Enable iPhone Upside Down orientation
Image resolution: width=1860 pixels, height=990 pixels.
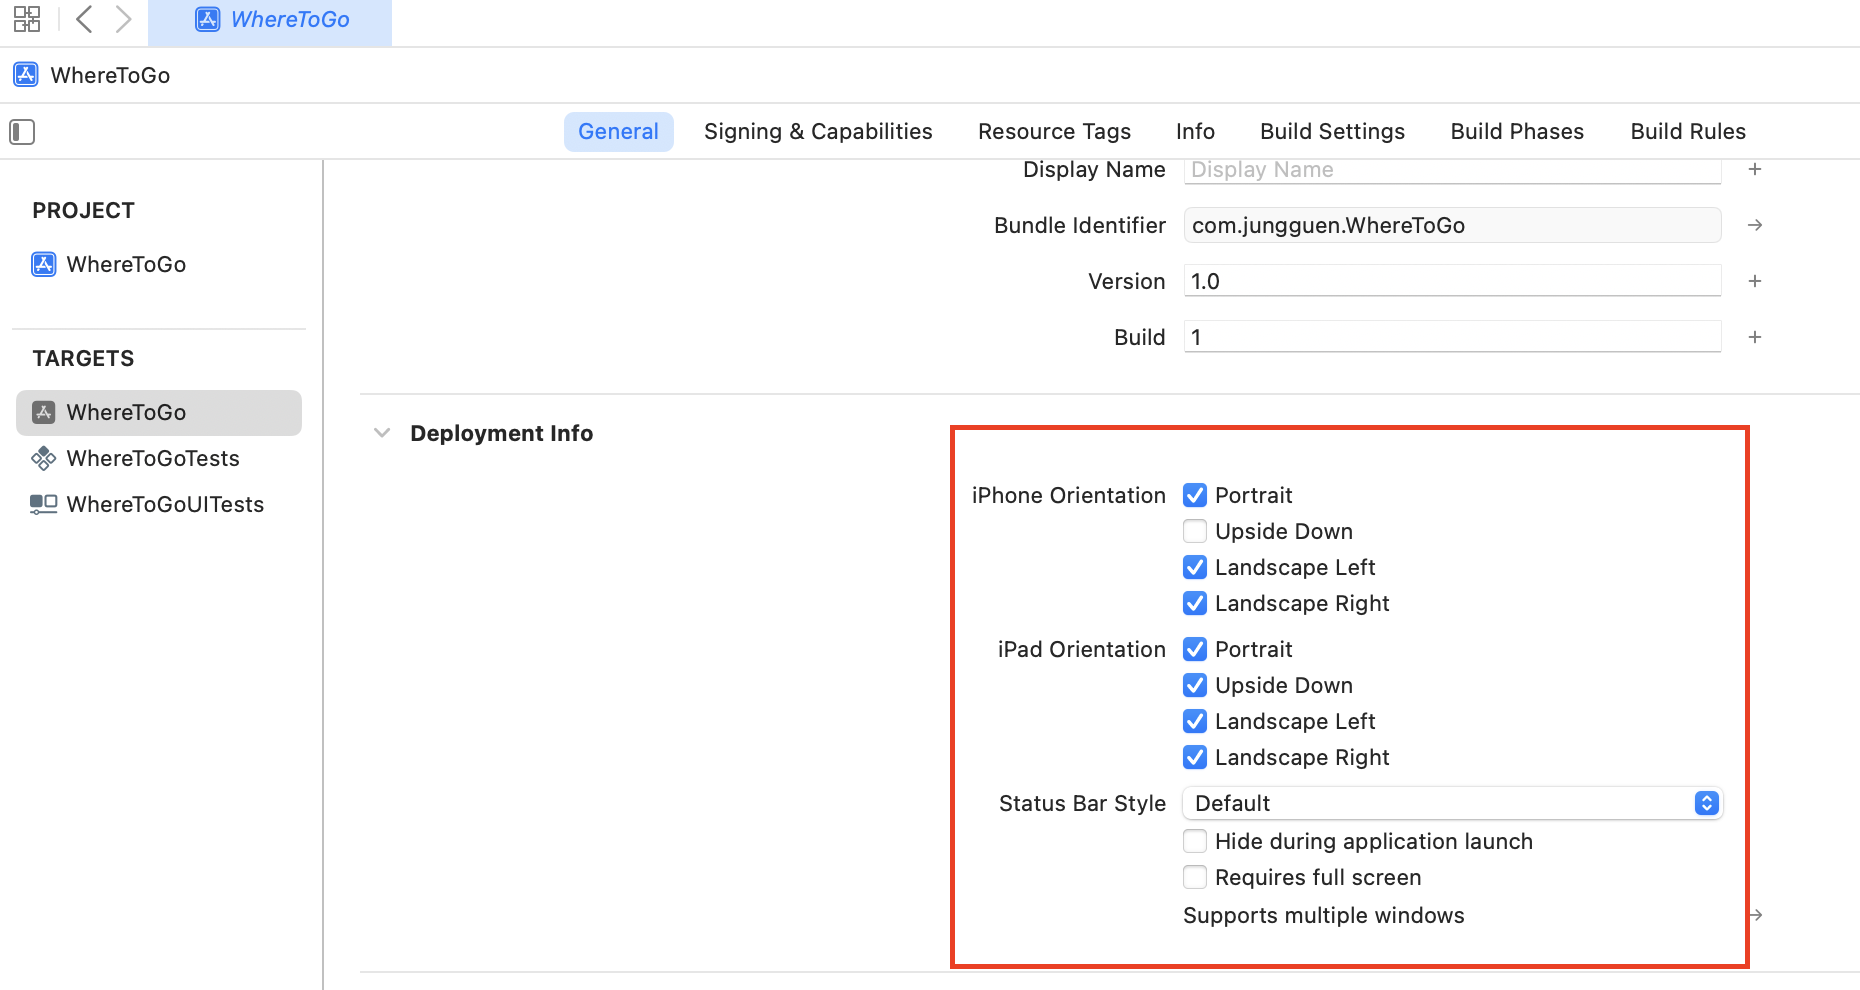click(1194, 531)
